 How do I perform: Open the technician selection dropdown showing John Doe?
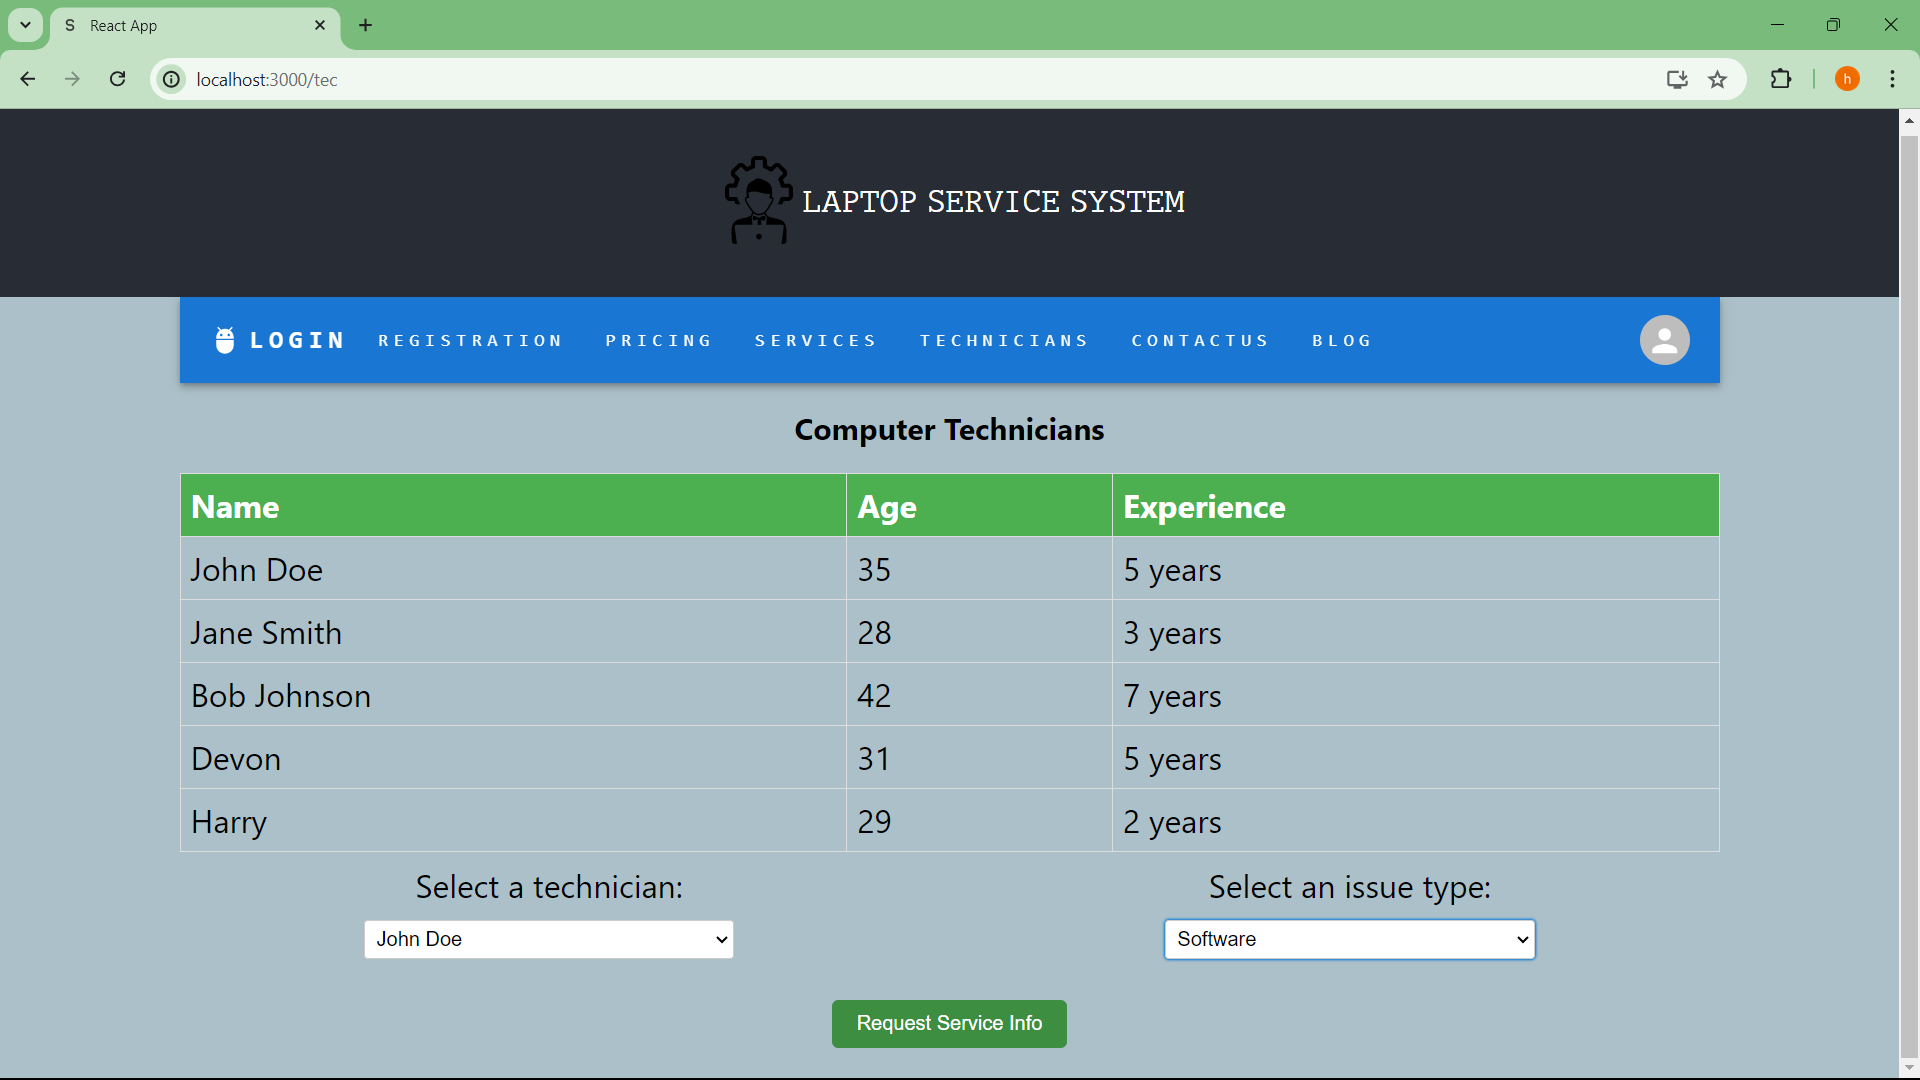549,939
